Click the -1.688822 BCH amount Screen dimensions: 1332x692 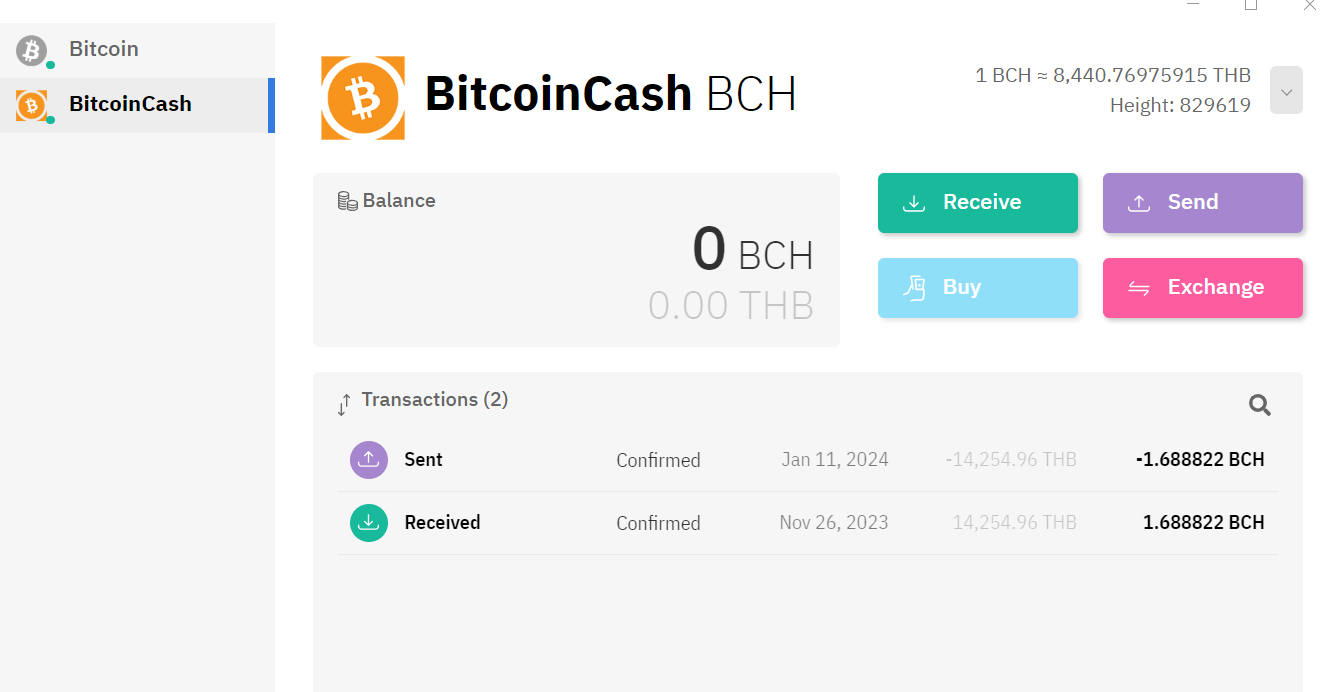tap(1200, 460)
